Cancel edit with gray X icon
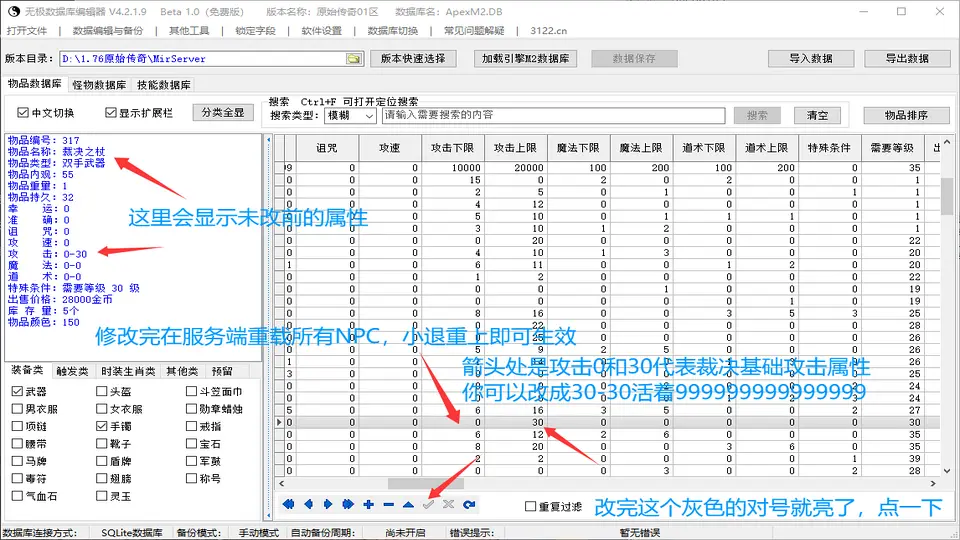The height and width of the screenshot is (540, 960). [x=449, y=504]
